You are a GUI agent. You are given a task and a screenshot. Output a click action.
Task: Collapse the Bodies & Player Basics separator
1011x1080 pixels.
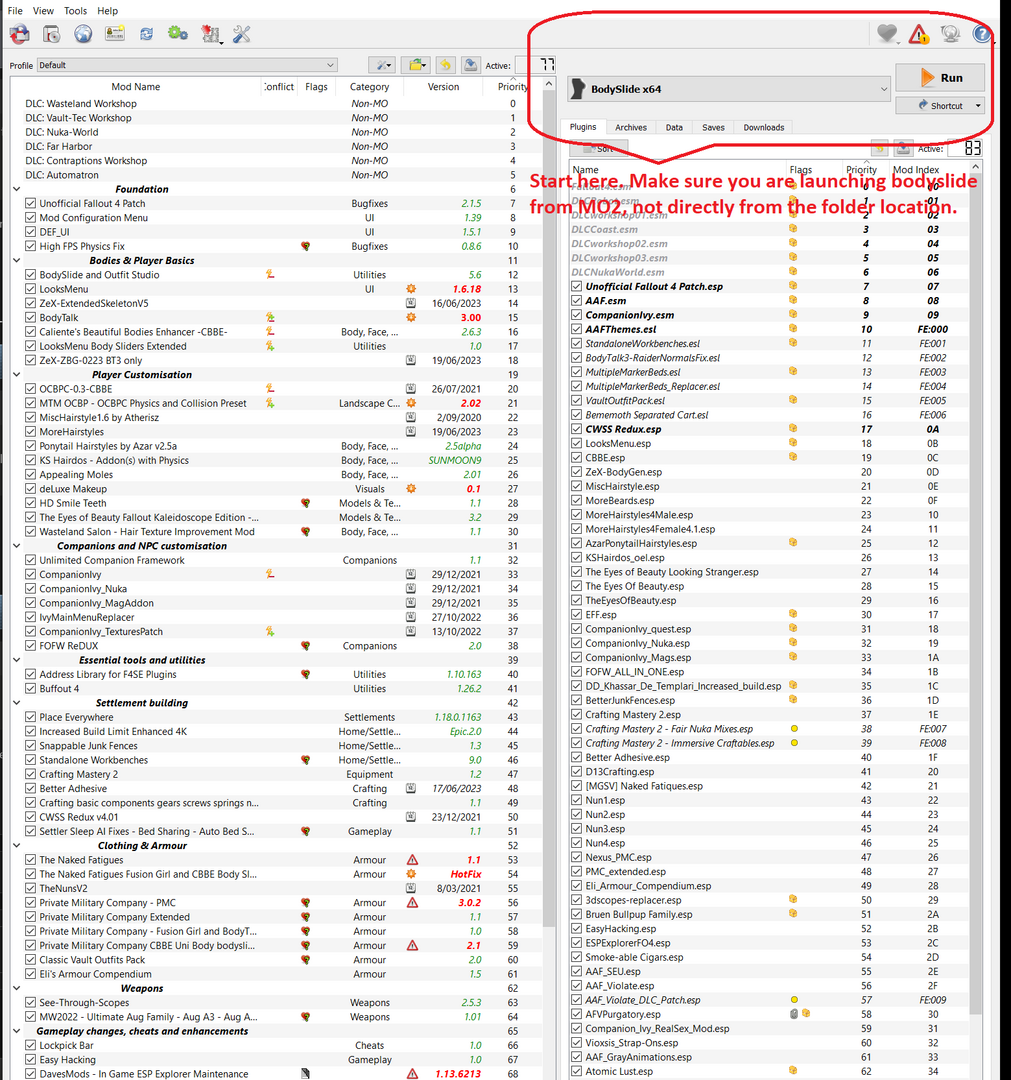pos(17,260)
